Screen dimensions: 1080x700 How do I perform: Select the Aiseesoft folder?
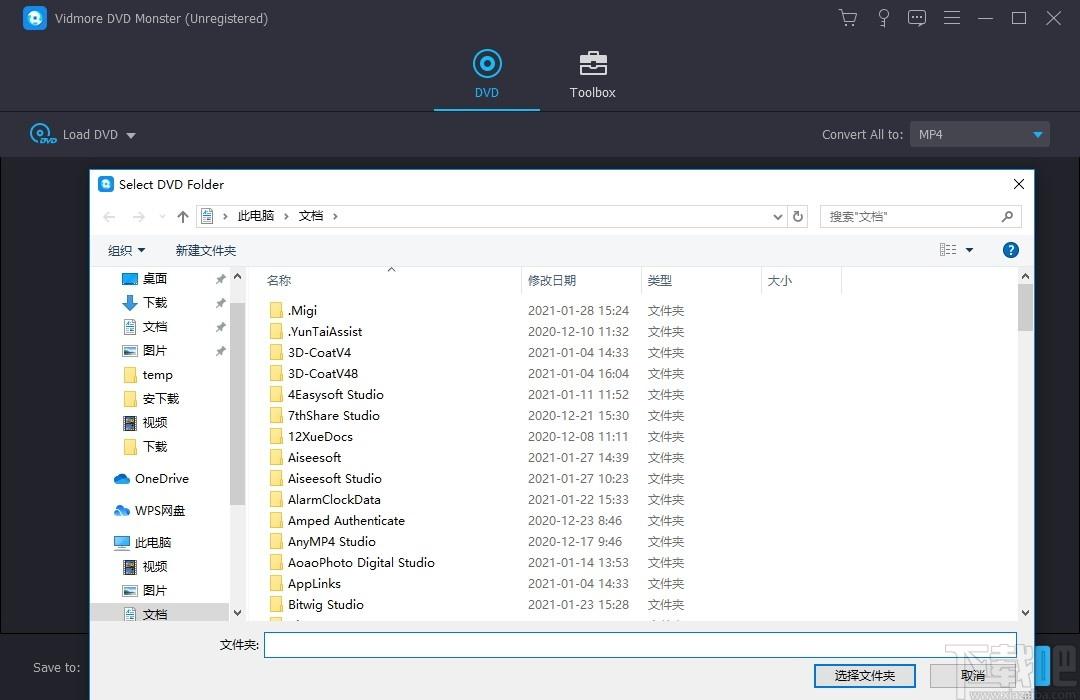(x=314, y=457)
